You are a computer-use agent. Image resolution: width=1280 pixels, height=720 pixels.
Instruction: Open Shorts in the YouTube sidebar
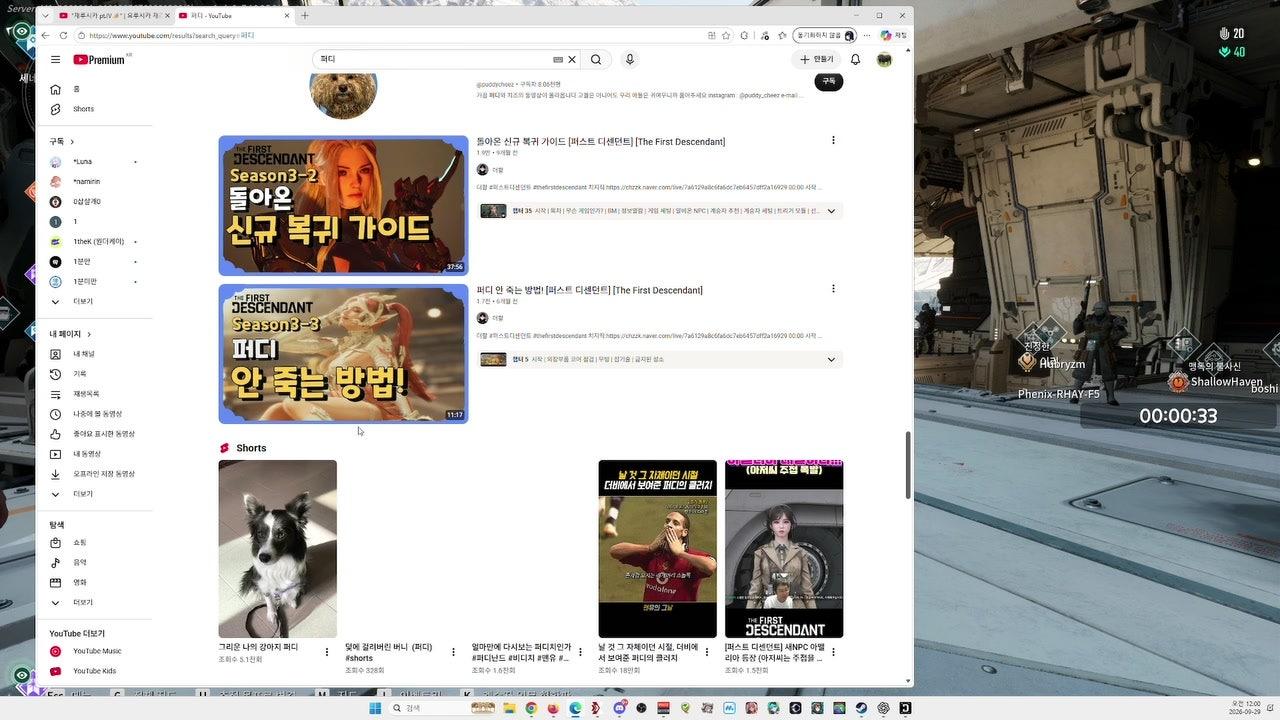[x=94, y=109]
